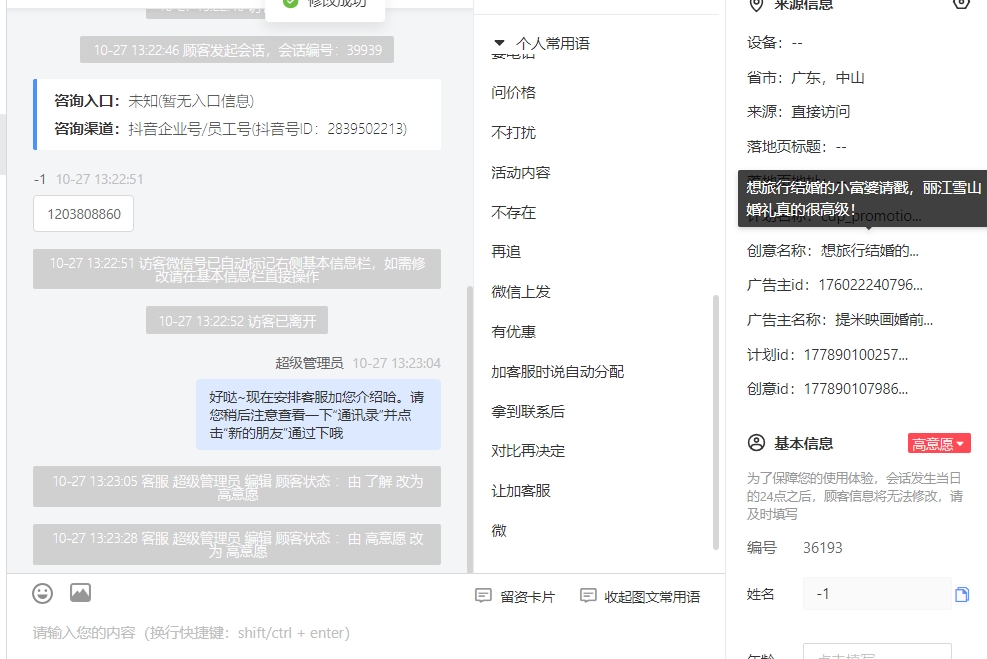Click the 创意名称 value text
987x659 pixels.
870,251
